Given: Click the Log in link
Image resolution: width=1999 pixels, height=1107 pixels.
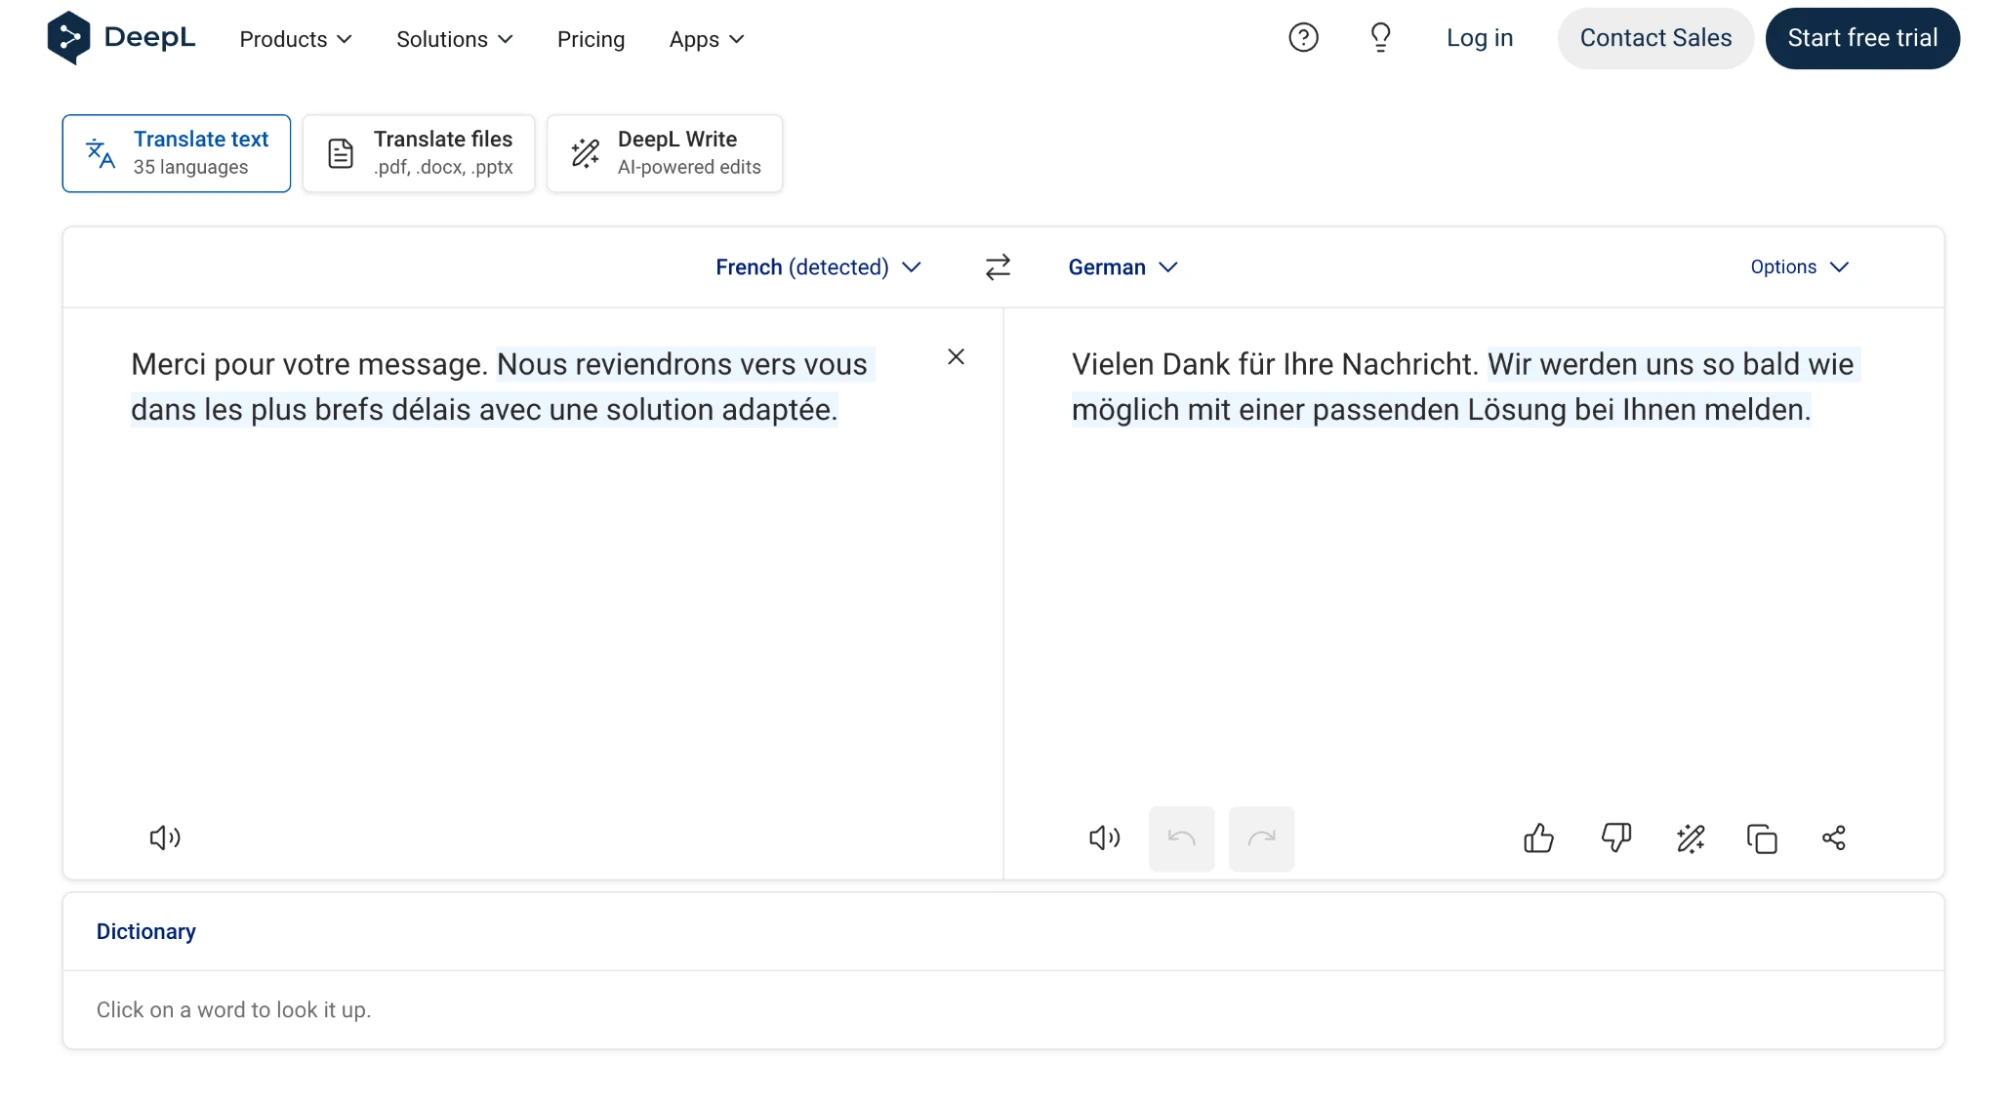Looking at the screenshot, I should 1479,38.
